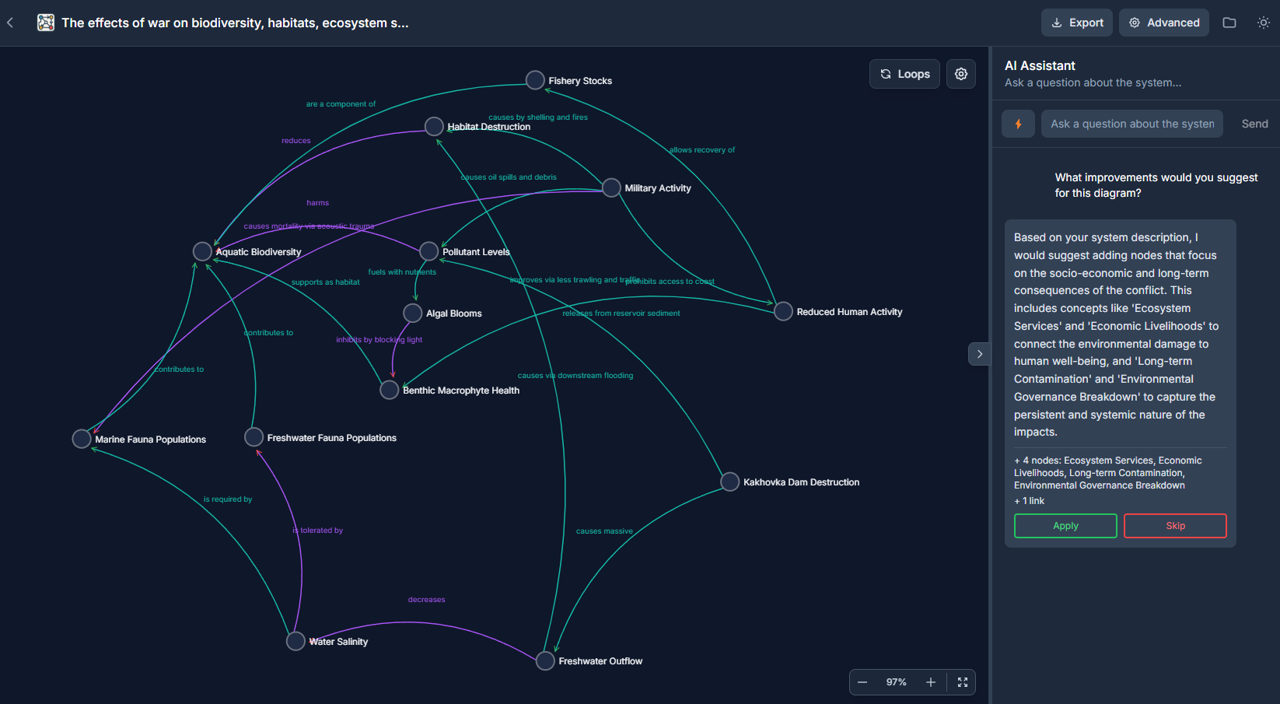Click the Export button
The height and width of the screenshot is (704, 1280).
(1077, 22)
